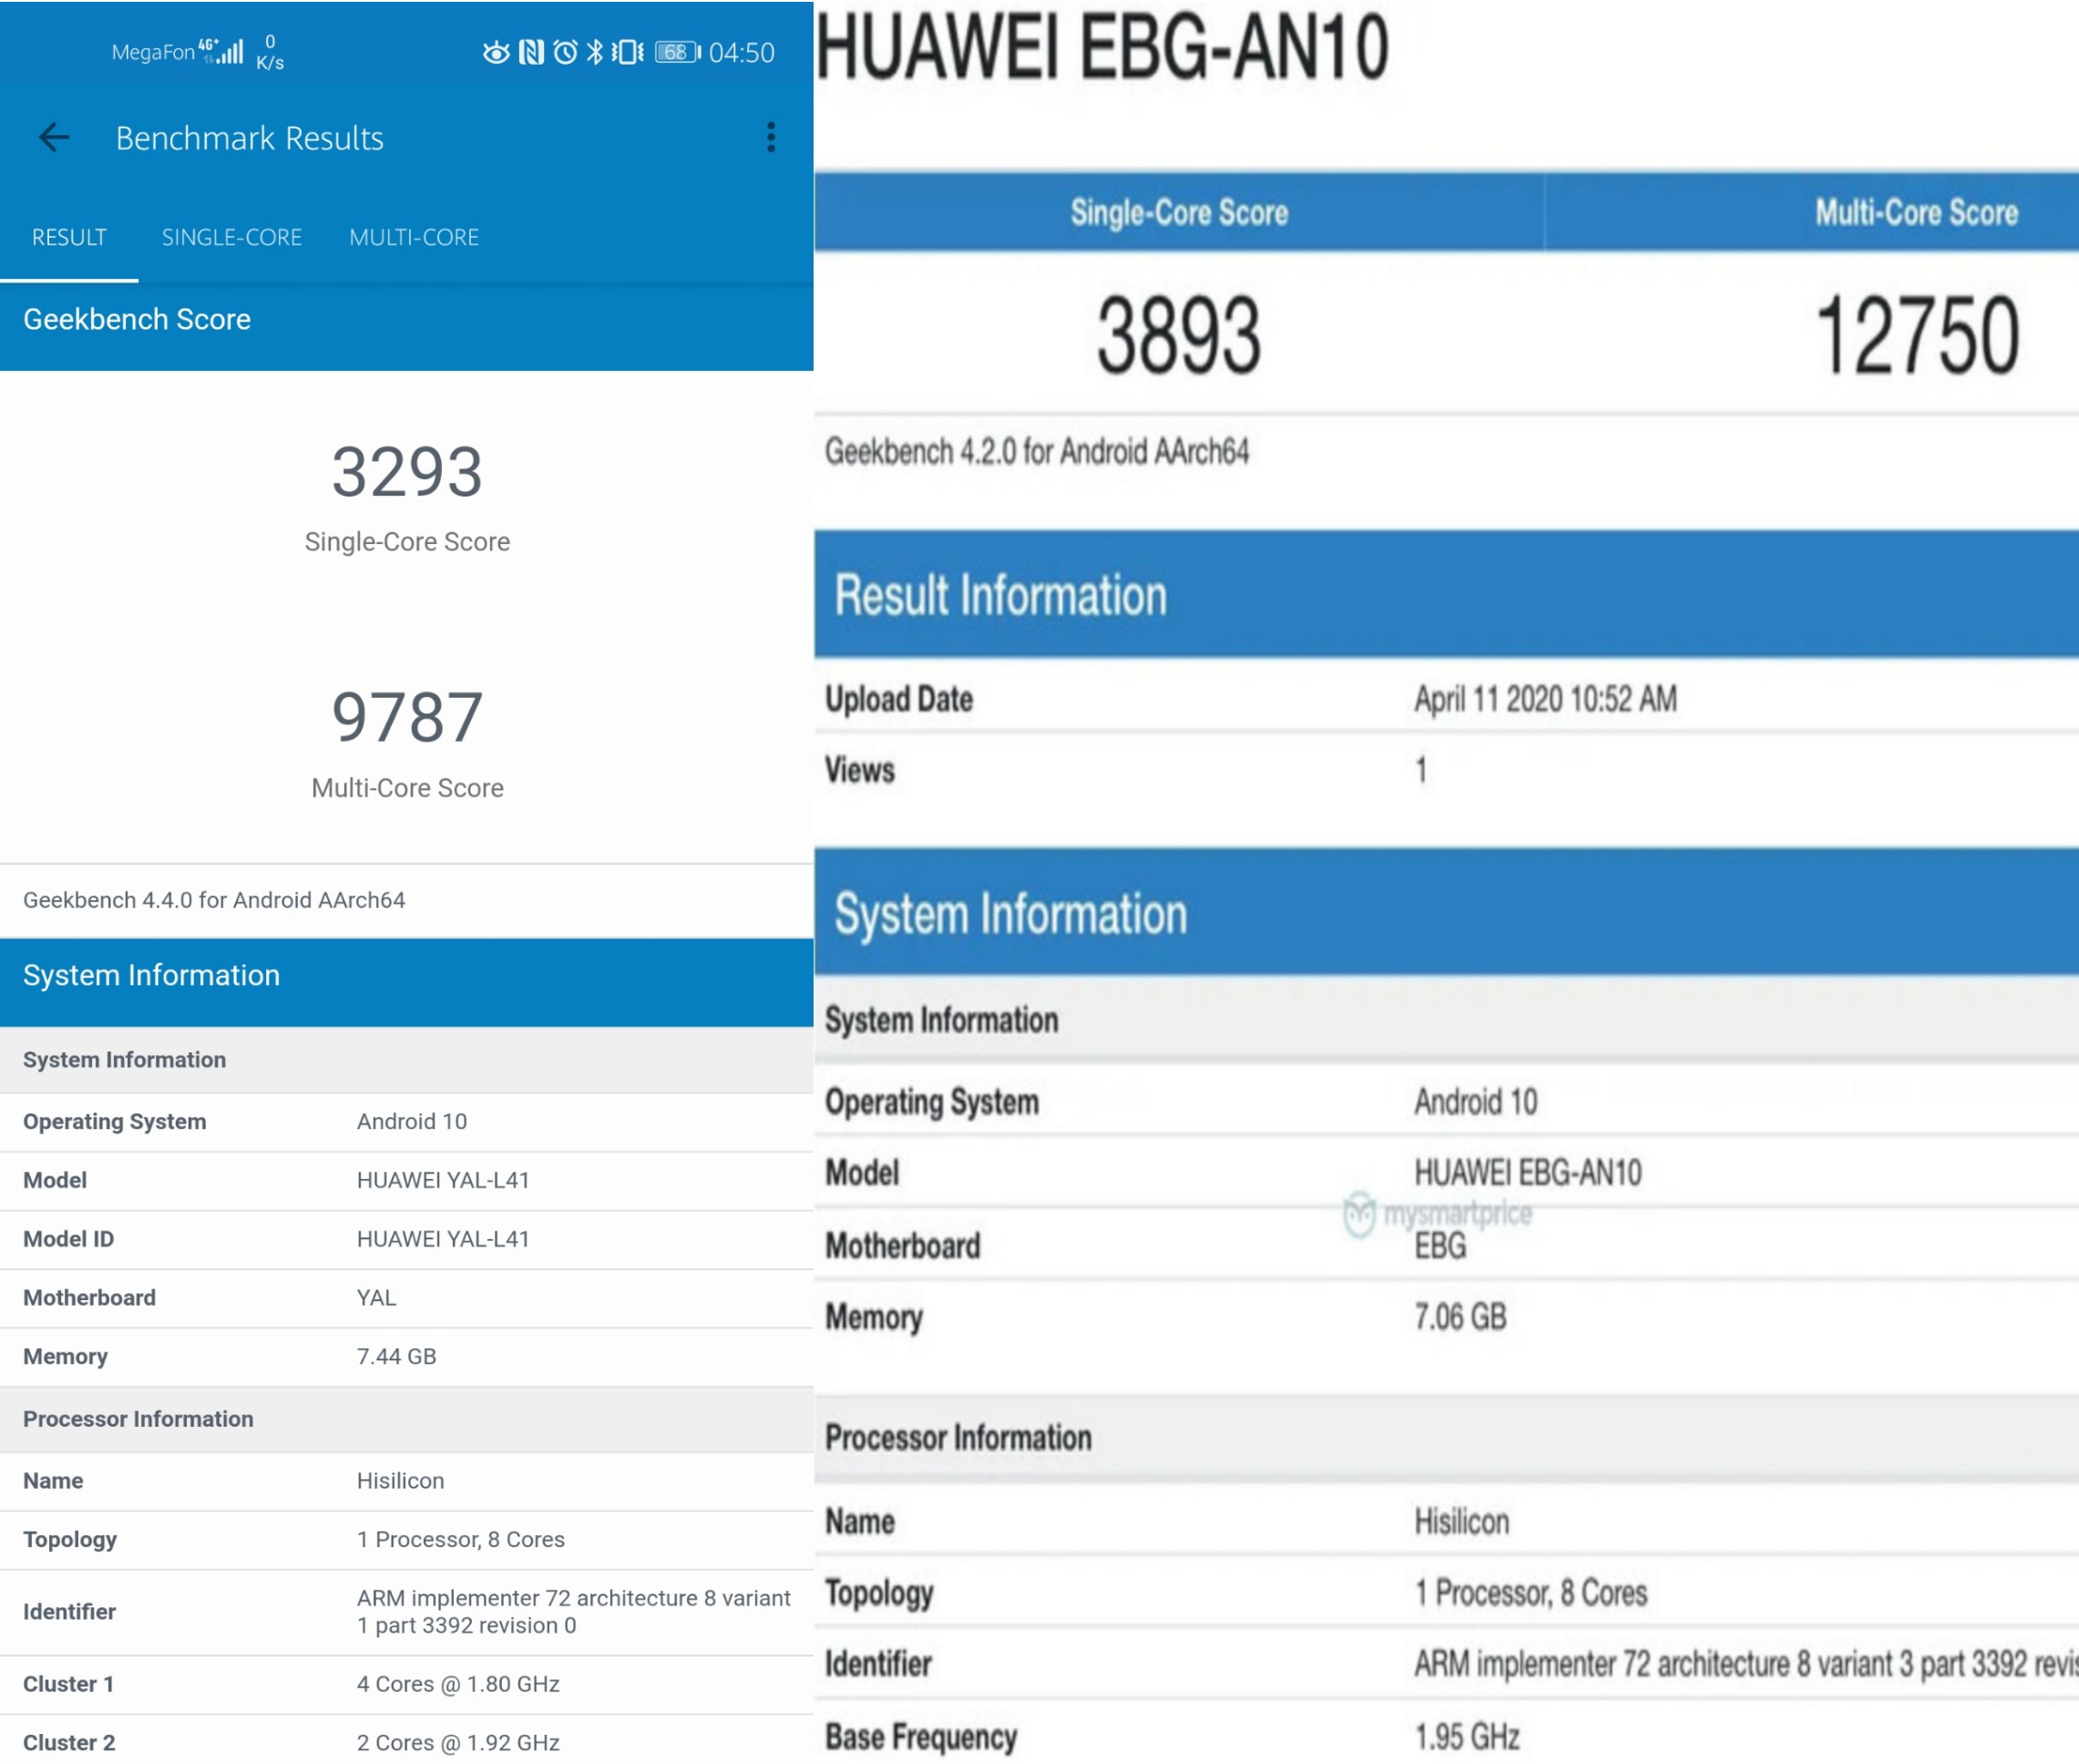Click the web page Topology value
The height and width of the screenshot is (1764, 2079).
1530,1593
